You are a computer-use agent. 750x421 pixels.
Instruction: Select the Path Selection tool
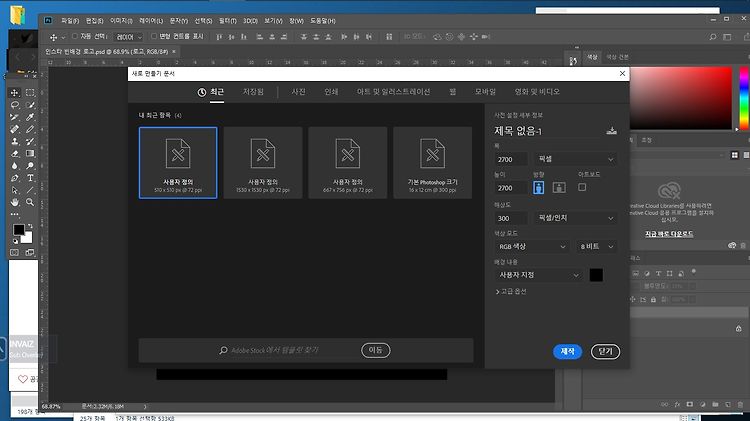pos(15,190)
